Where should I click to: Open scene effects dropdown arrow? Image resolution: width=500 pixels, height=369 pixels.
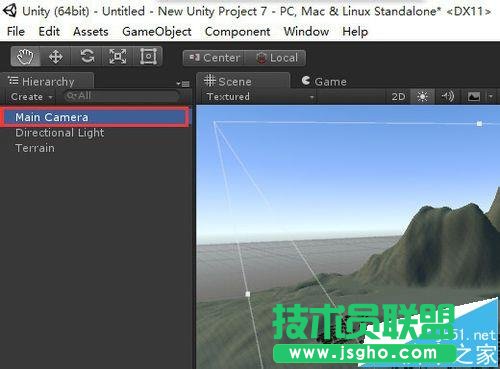click(x=491, y=97)
